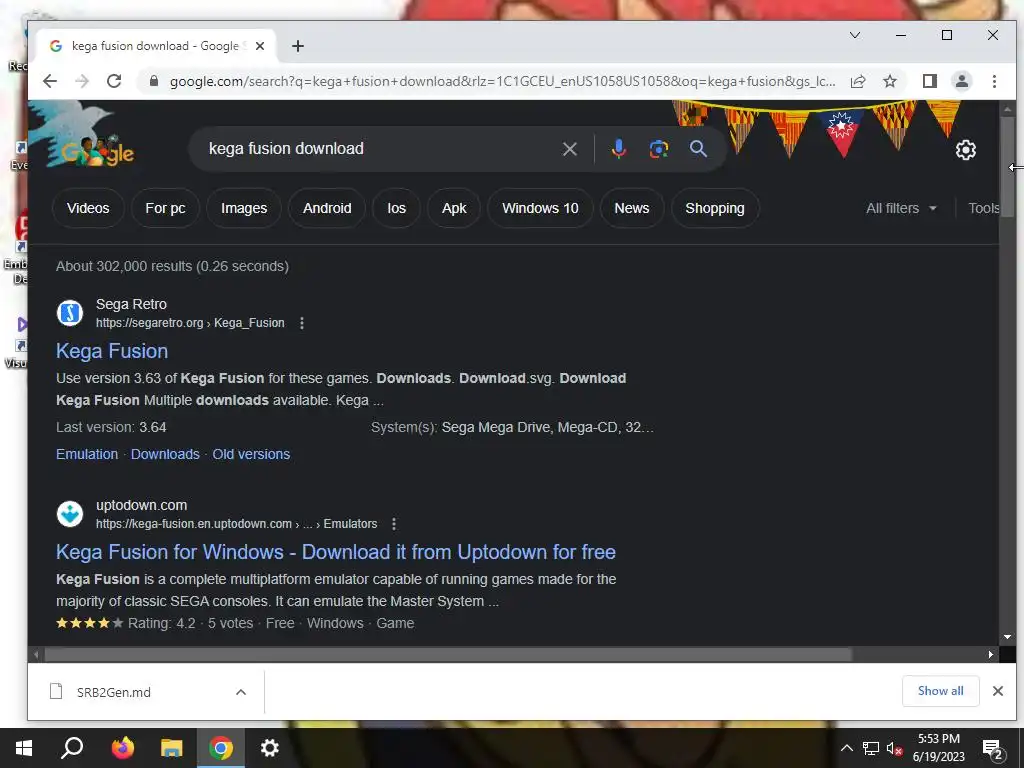This screenshot has width=1024, height=768.
Task: Open Windows taskbar search
Action: coord(72,748)
